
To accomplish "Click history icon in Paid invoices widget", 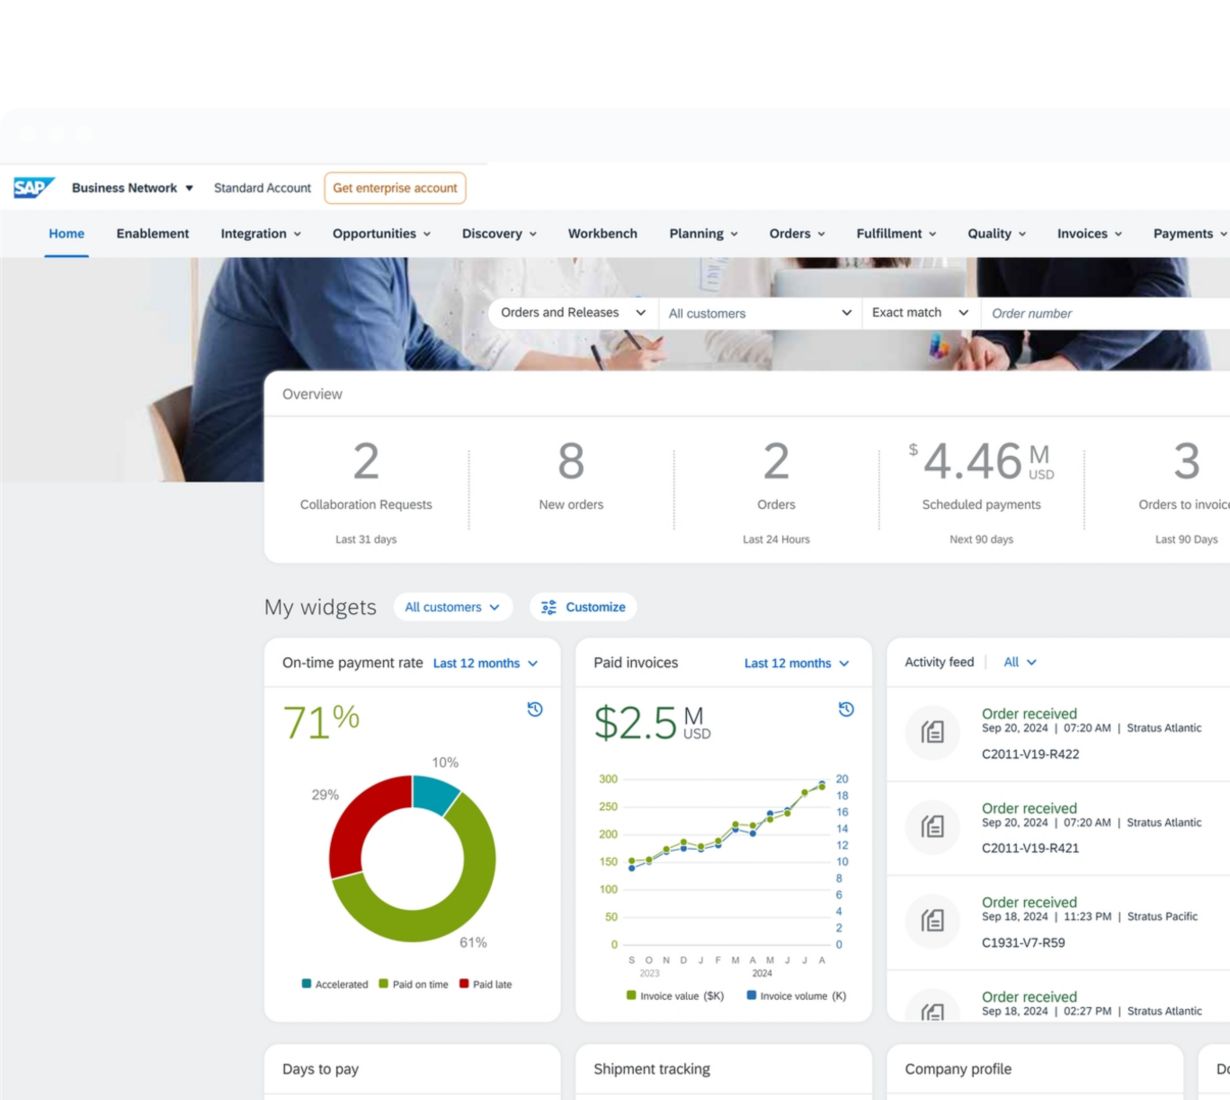I will coord(846,709).
